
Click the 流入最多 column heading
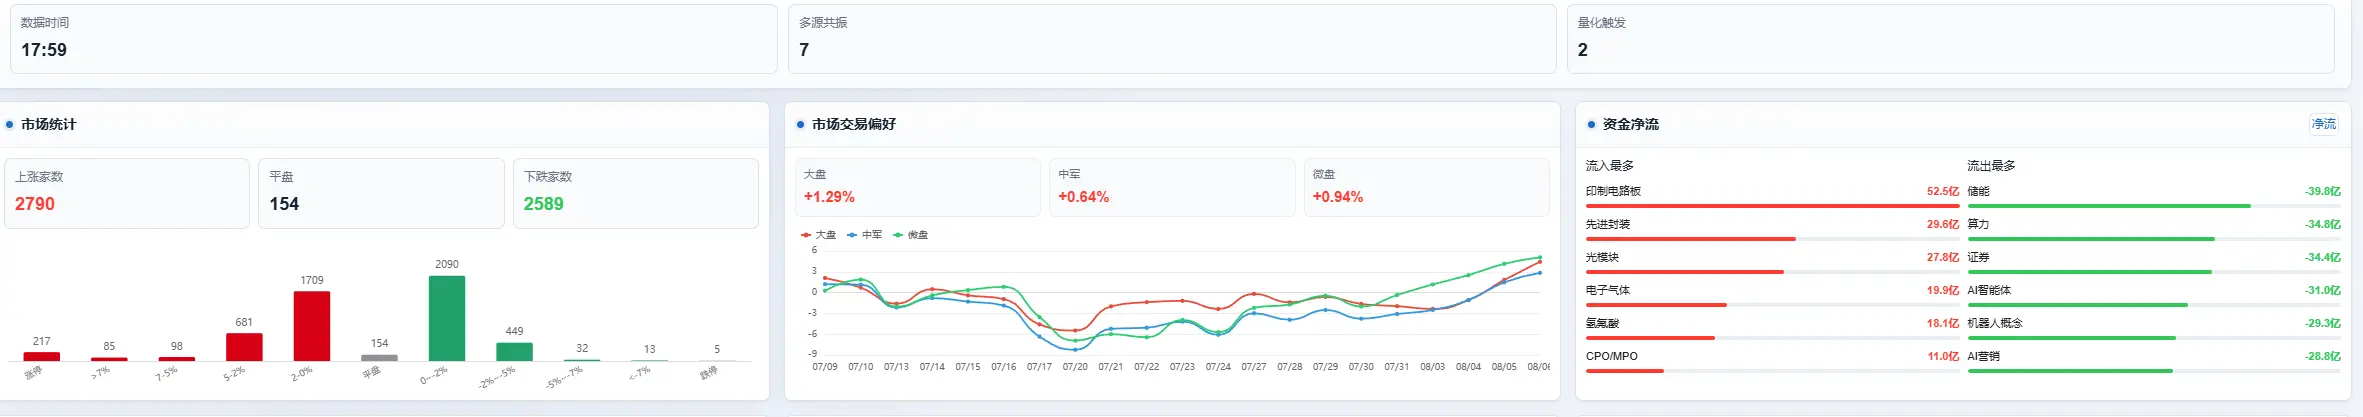click(1609, 166)
